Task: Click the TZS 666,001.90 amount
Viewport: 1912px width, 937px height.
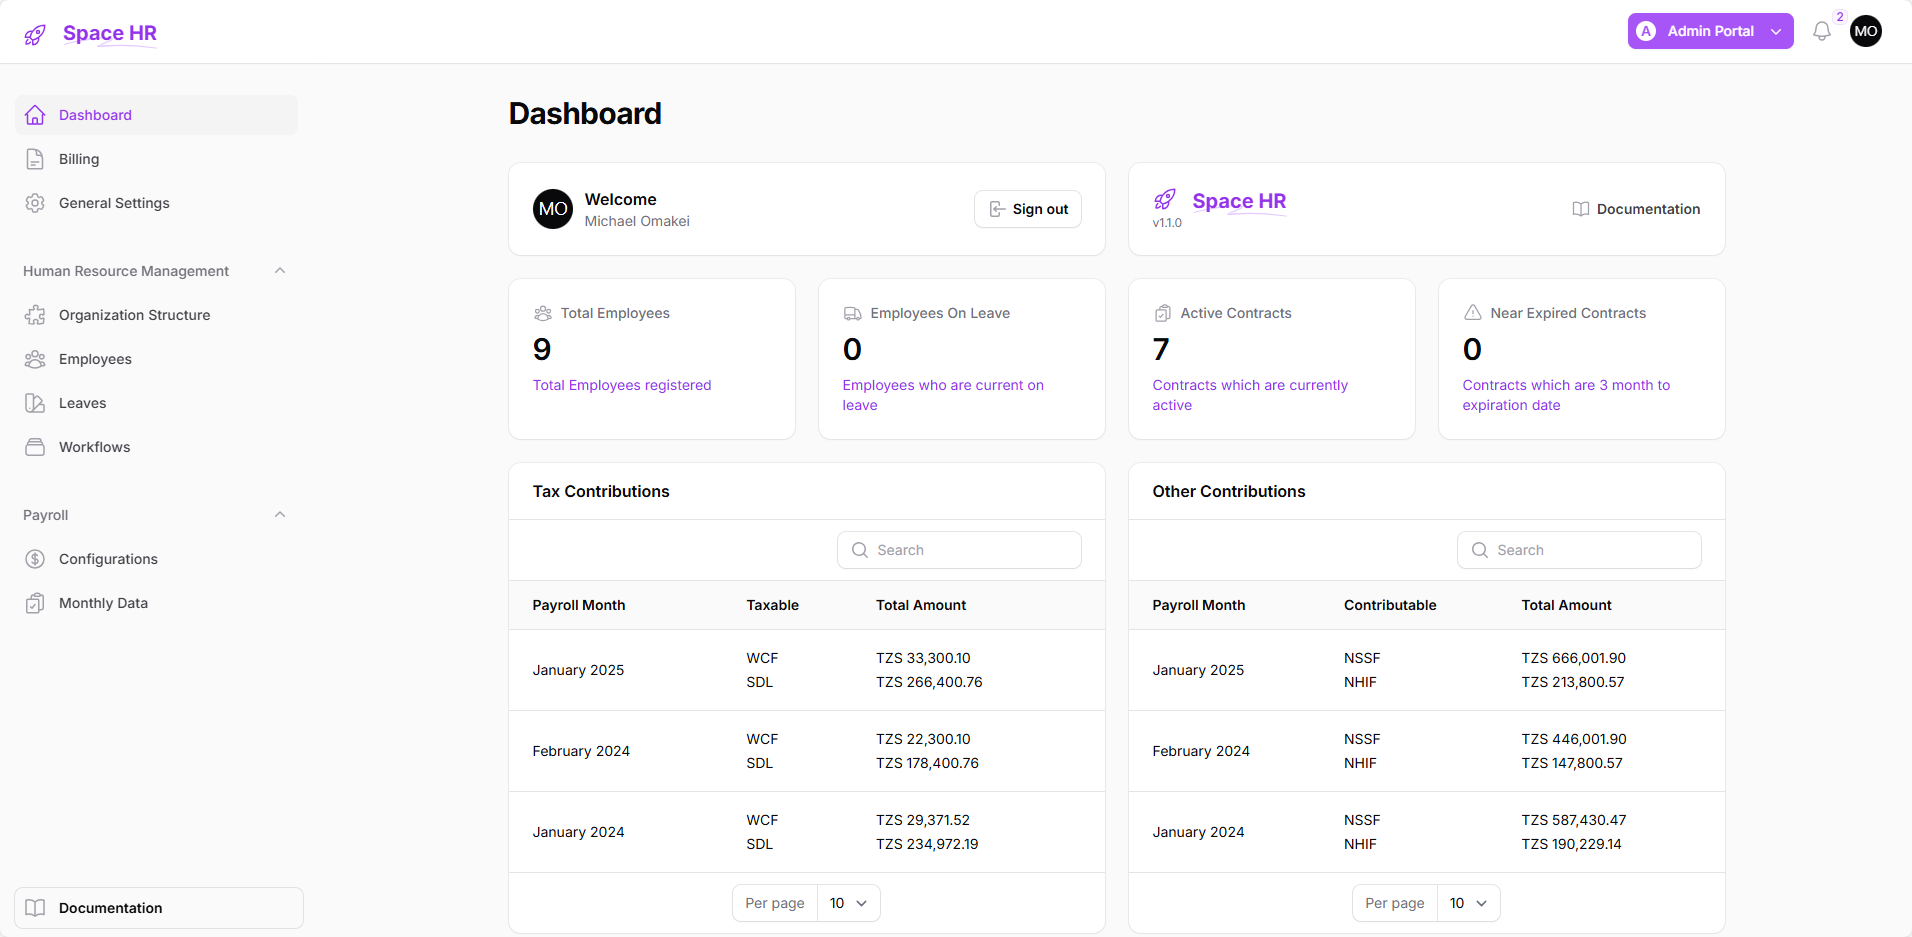Action: (x=1573, y=658)
